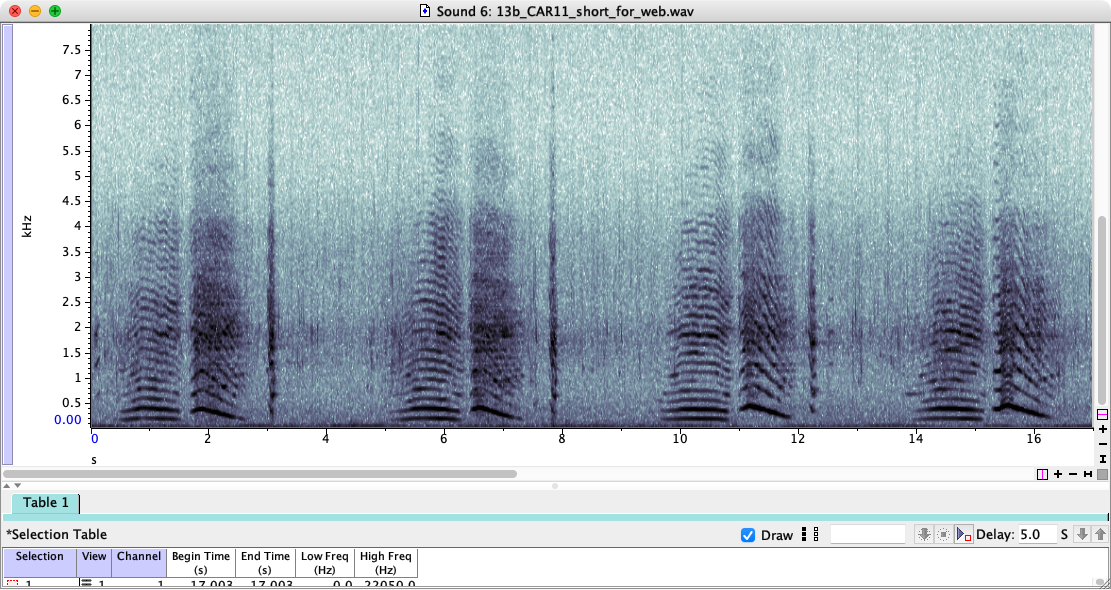
Task: Click the gray square zoom-to-selection button
Action: (x=1102, y=474)
